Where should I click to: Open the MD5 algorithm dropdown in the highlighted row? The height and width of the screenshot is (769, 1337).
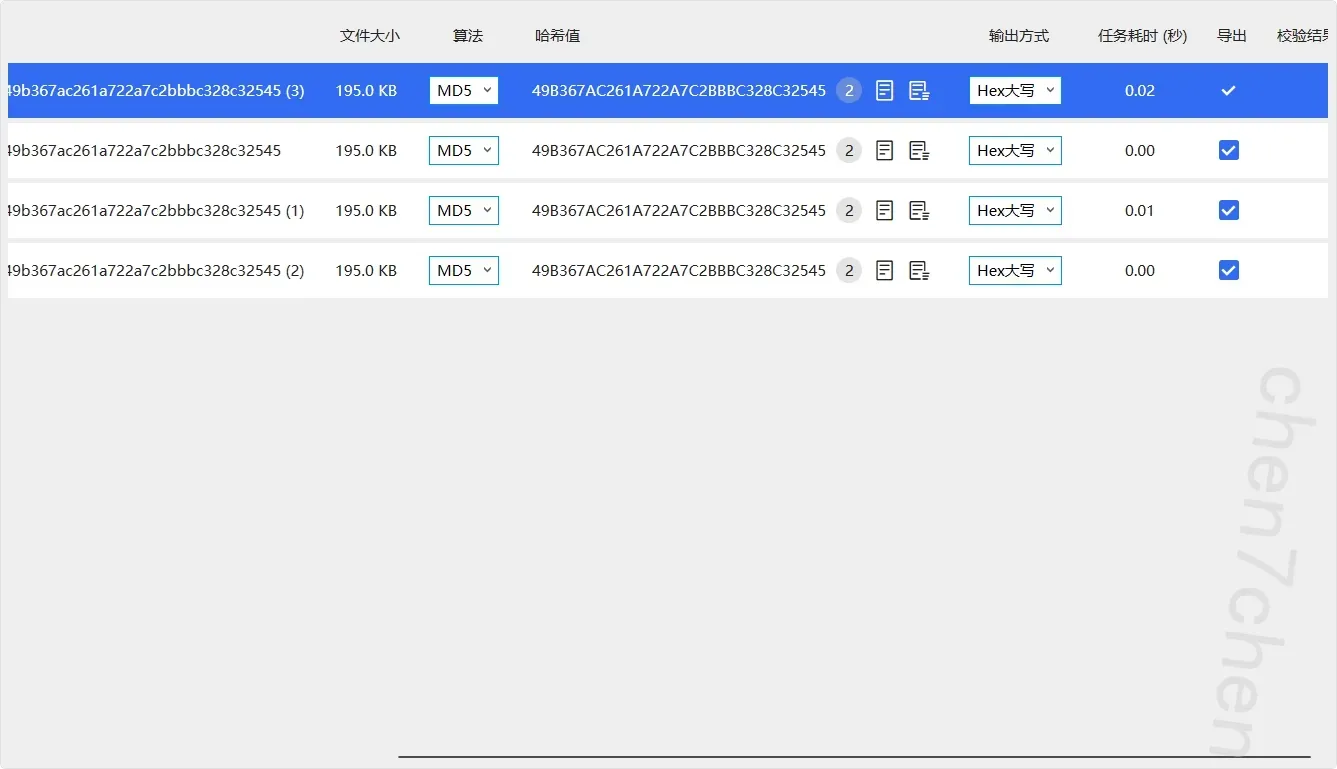coord(464,91)
